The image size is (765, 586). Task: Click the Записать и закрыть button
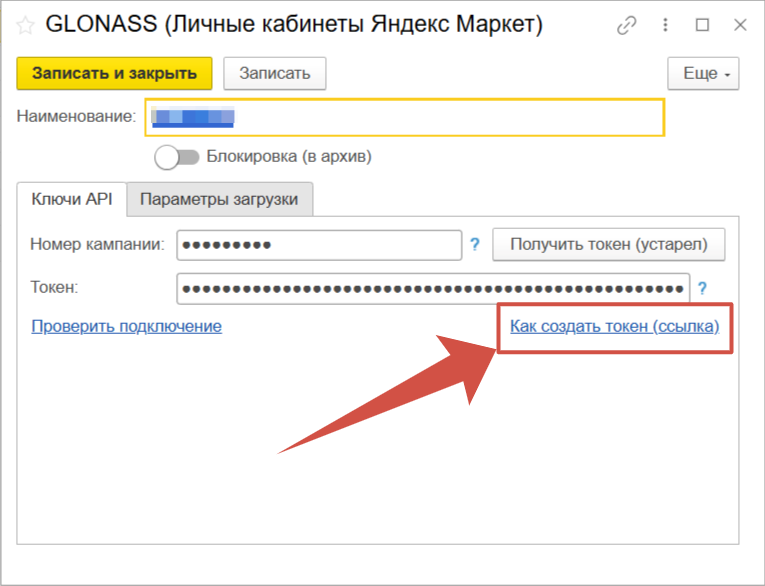point(114,74)
